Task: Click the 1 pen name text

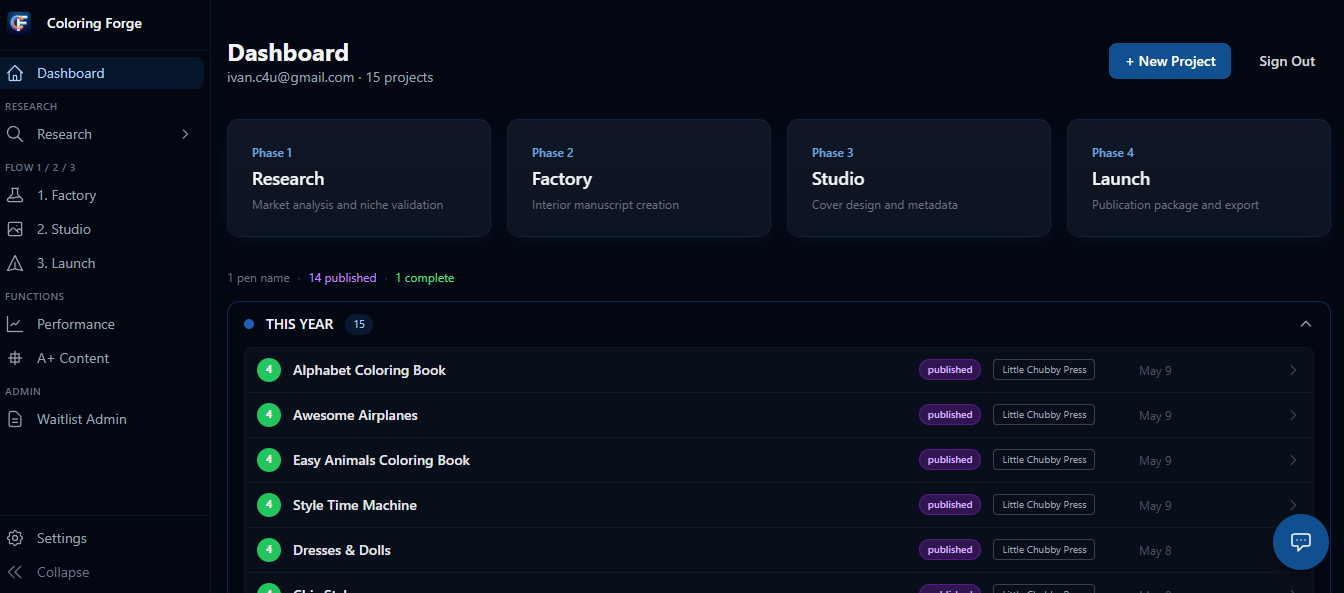Action: click(258, 278)
